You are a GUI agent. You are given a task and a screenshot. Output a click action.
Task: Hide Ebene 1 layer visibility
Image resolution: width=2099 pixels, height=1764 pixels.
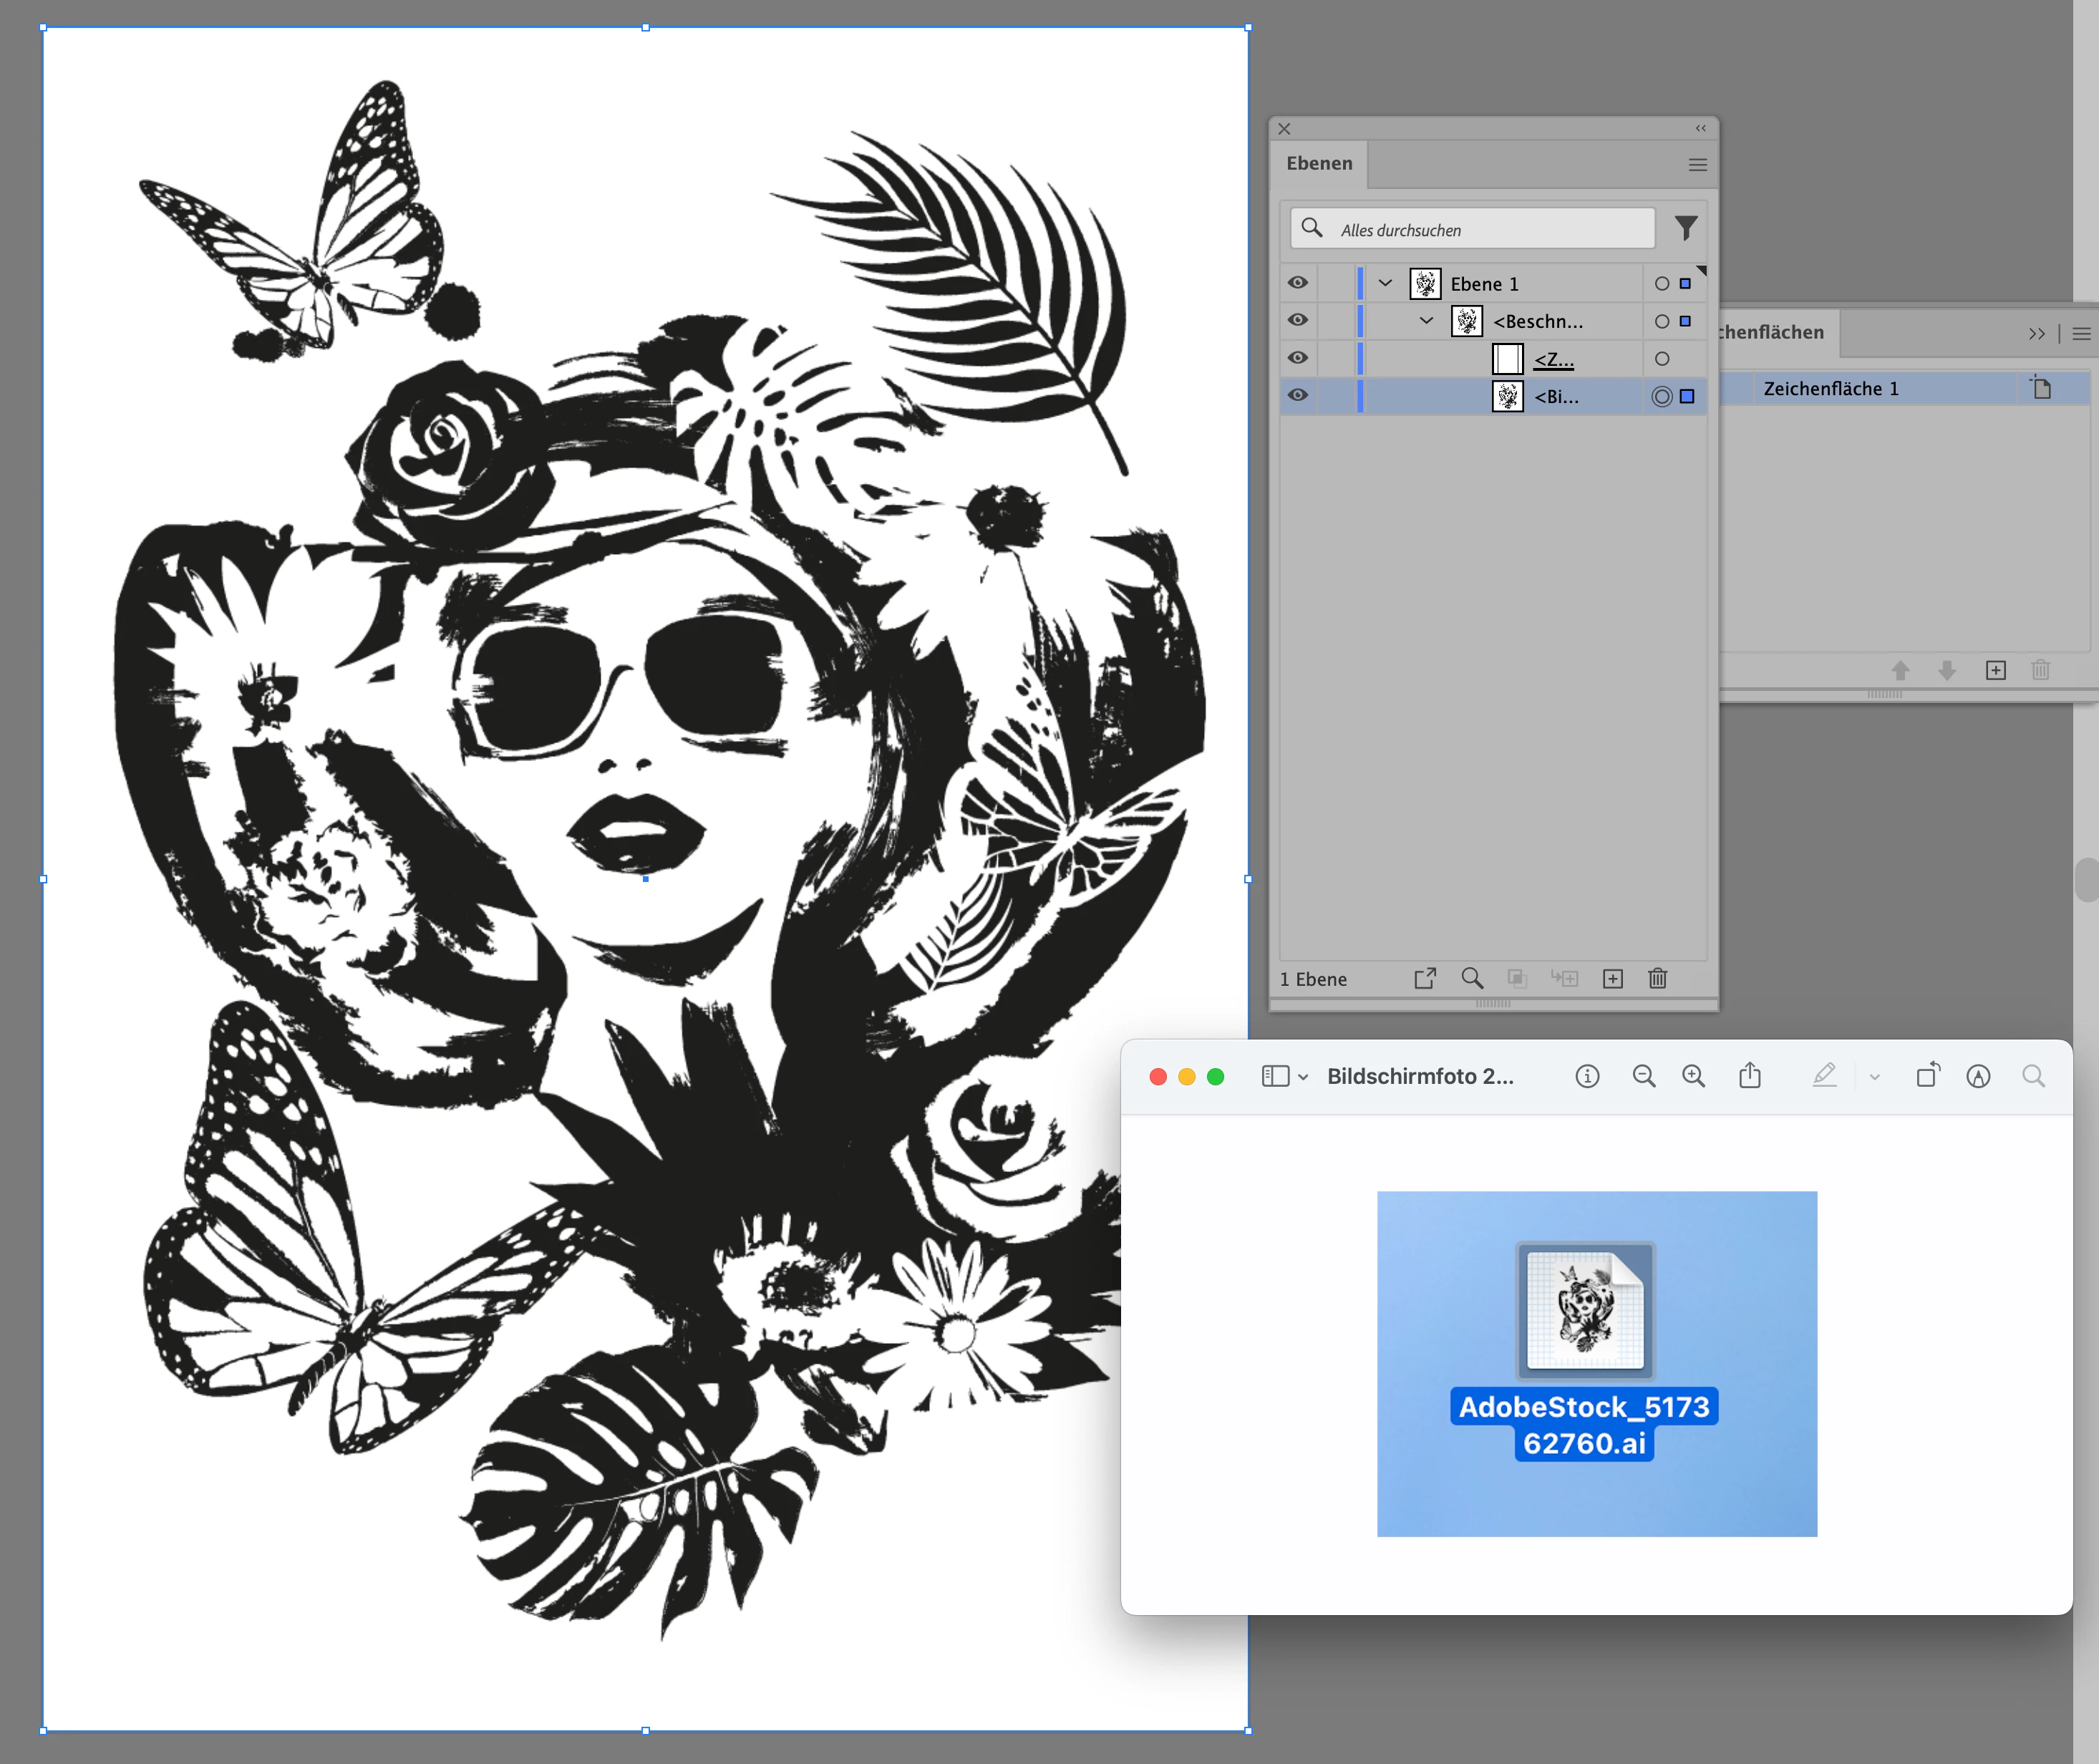1298,283
